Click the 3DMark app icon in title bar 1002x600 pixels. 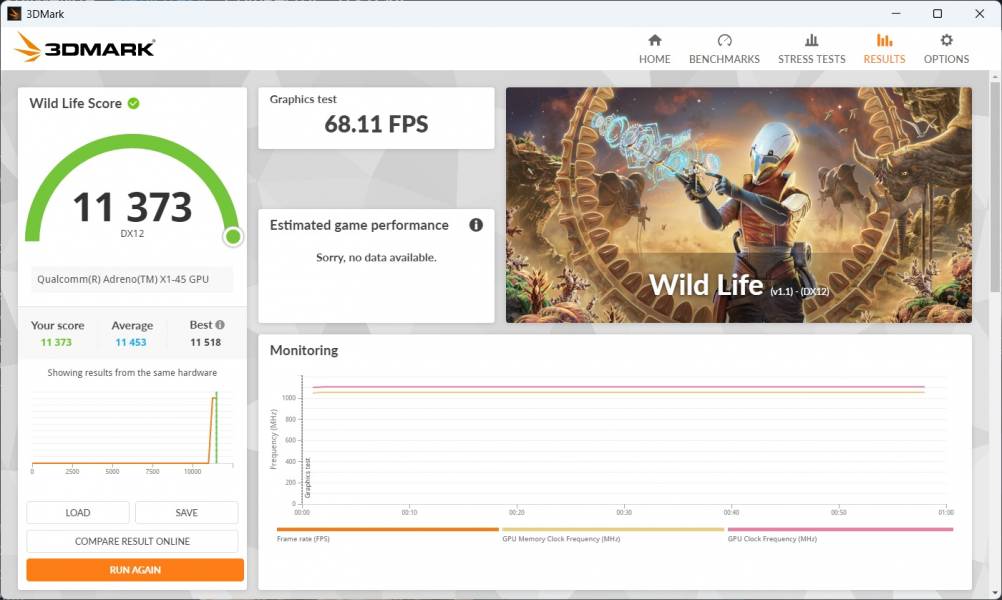coord(14,13)
